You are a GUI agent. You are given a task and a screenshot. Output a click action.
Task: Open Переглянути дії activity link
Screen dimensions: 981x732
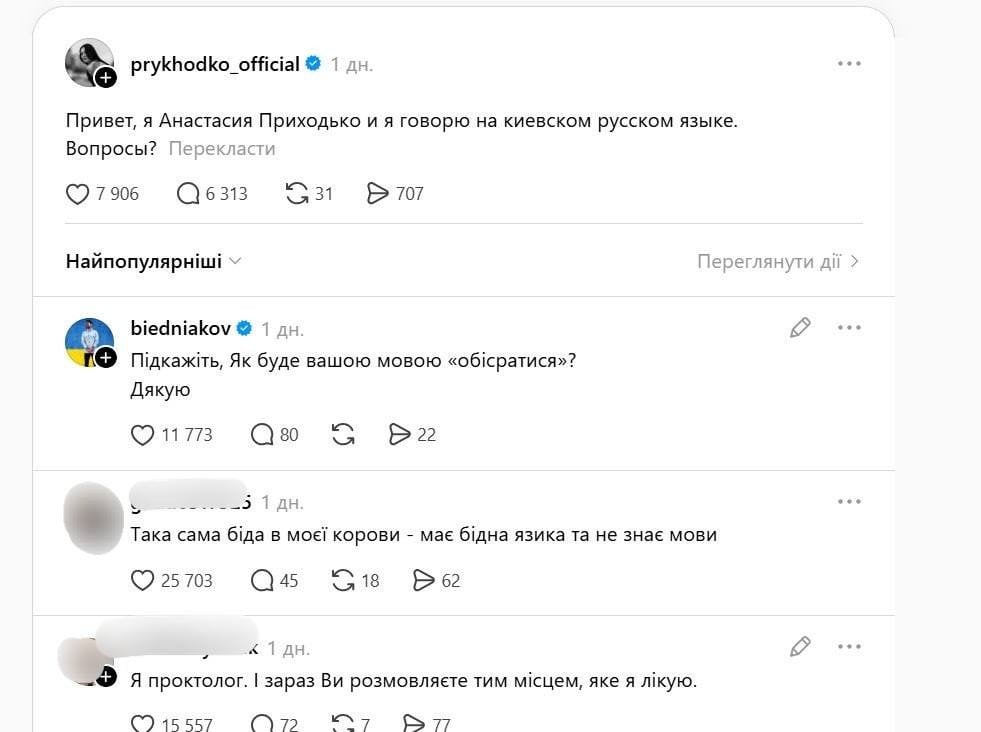click(x=778, y=262)
